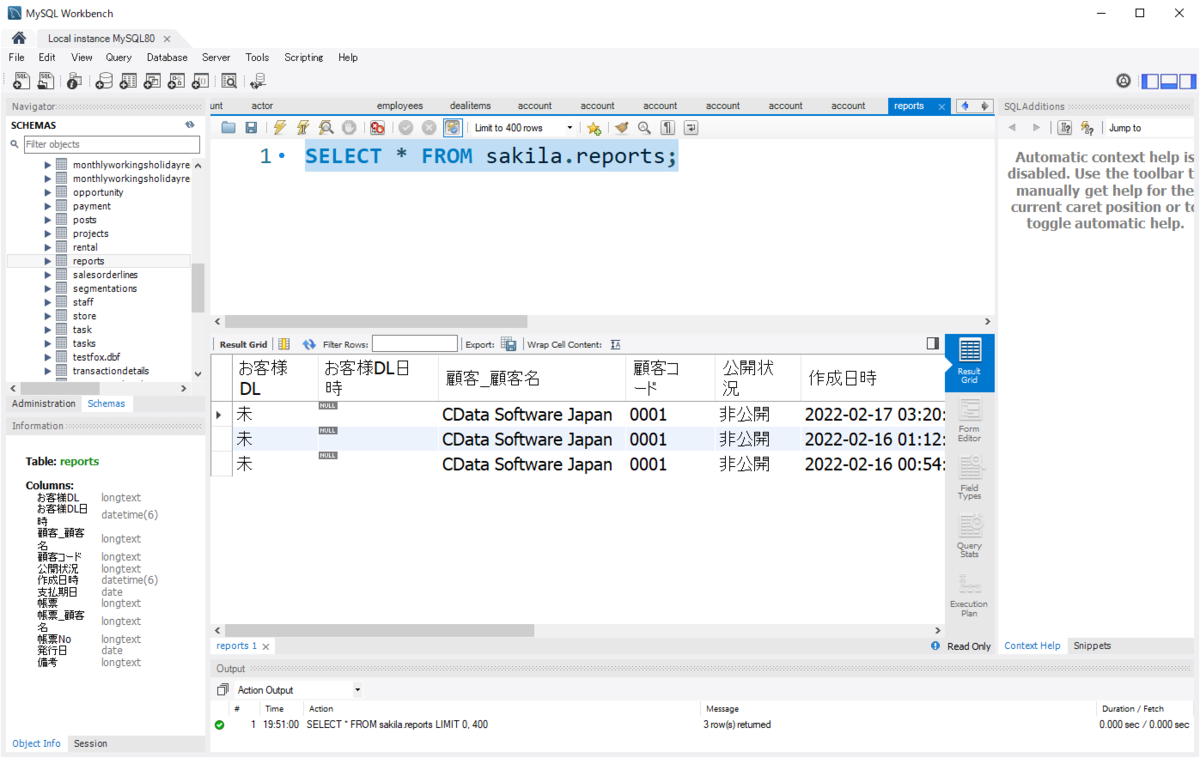Save the SQL script with the floppy icon

251,128
